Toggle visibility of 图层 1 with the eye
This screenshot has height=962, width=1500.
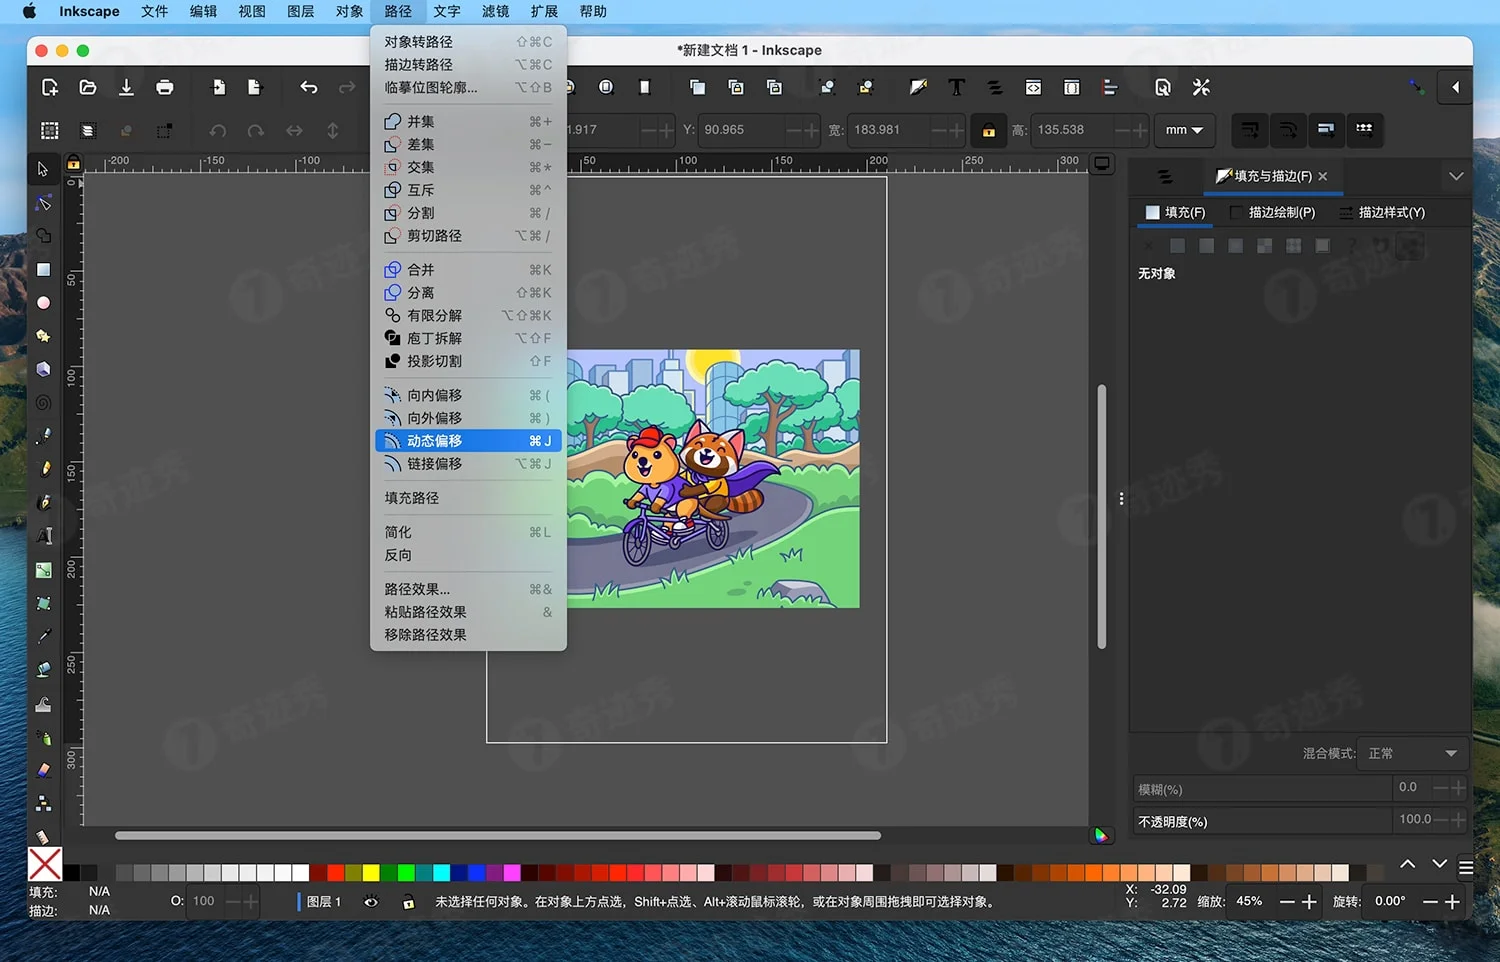(x=370, y=901)
